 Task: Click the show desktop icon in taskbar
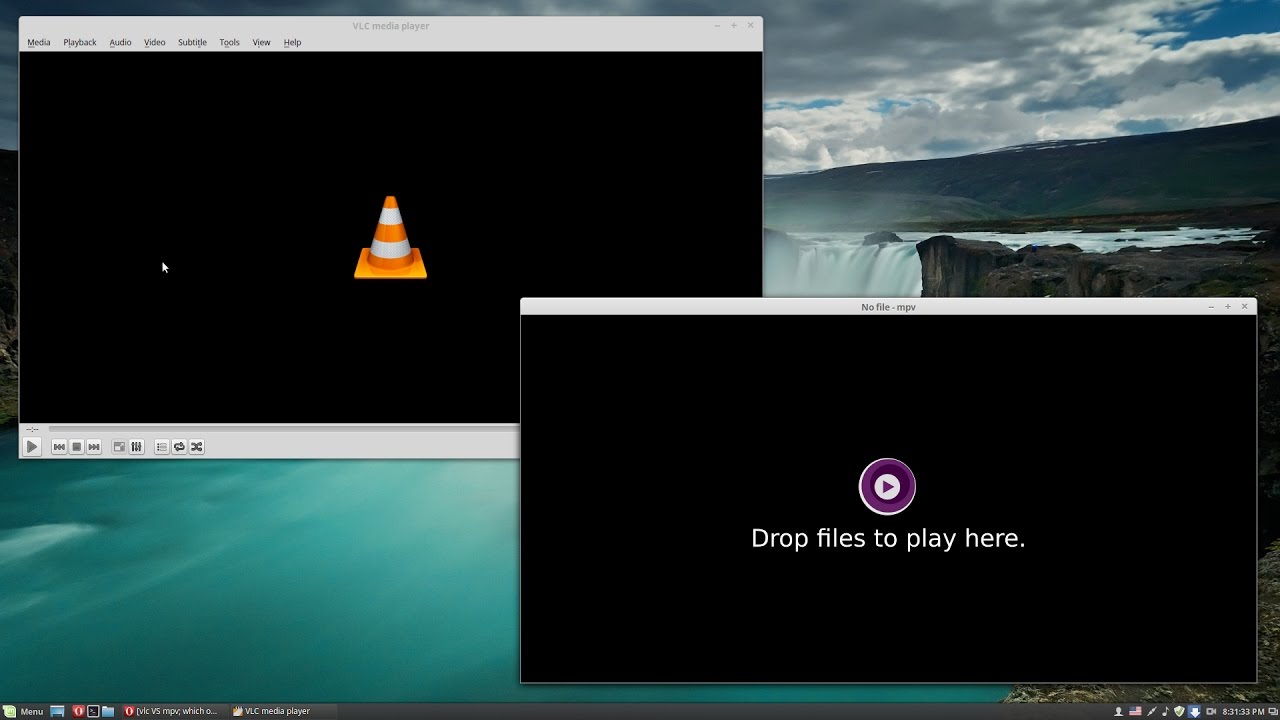click(x=58, y=711)
